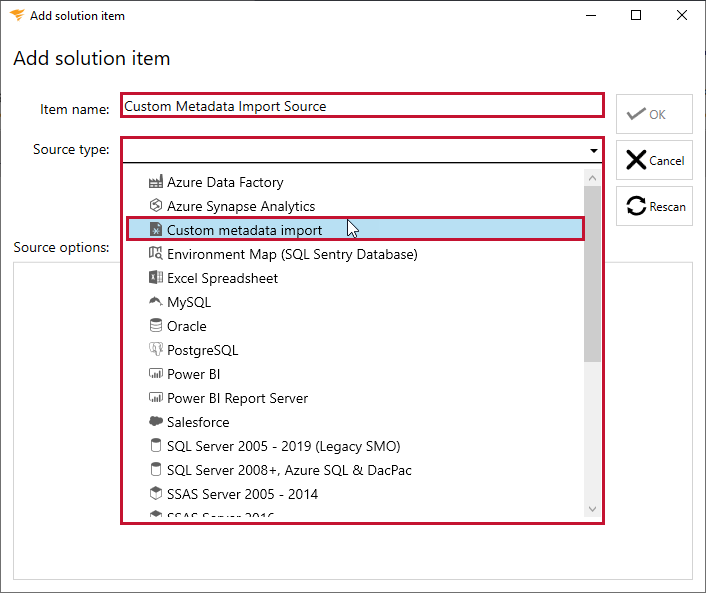This screenshot has height=593, width=706.
Task: Click the Environment Map magnifier icon
Action: 155,253
